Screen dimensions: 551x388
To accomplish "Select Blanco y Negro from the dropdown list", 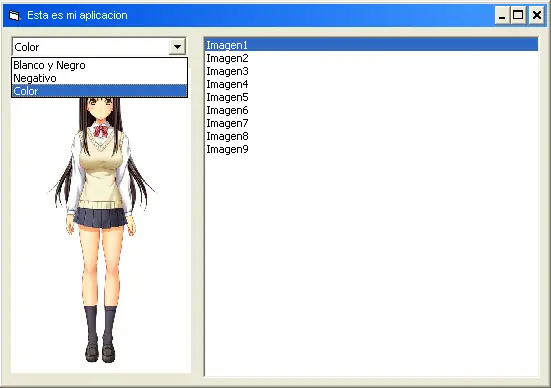I will pos(99,65).
